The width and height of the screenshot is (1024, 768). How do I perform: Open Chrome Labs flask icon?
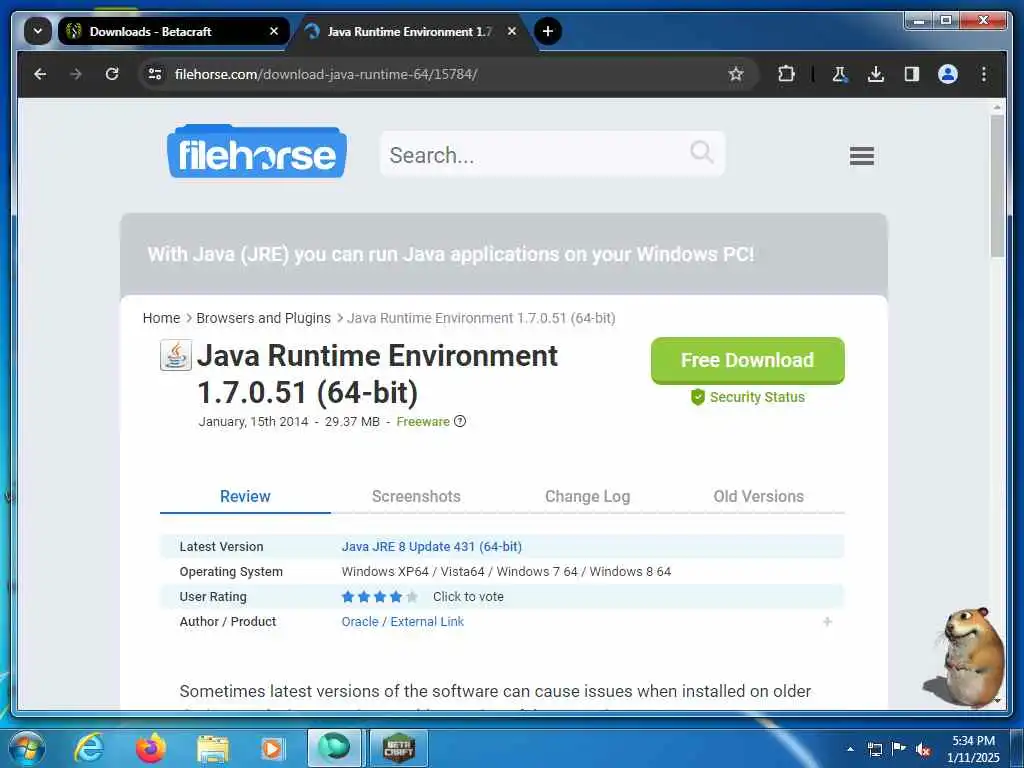point(840,74)
